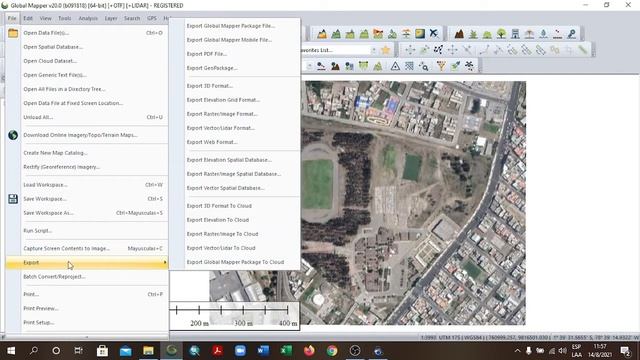Open the View menu

click(45, 18)
